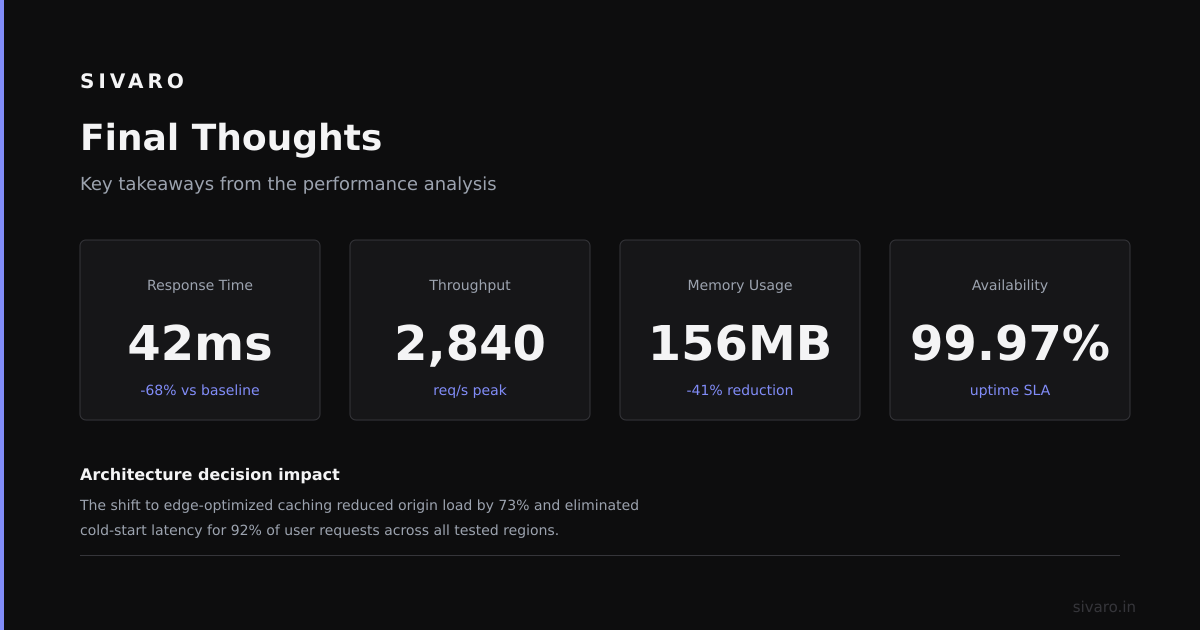This screenshot has width=1200, height=630.
Task: Click the 99.97% availability figure
Action: [x=1010, y=343]
